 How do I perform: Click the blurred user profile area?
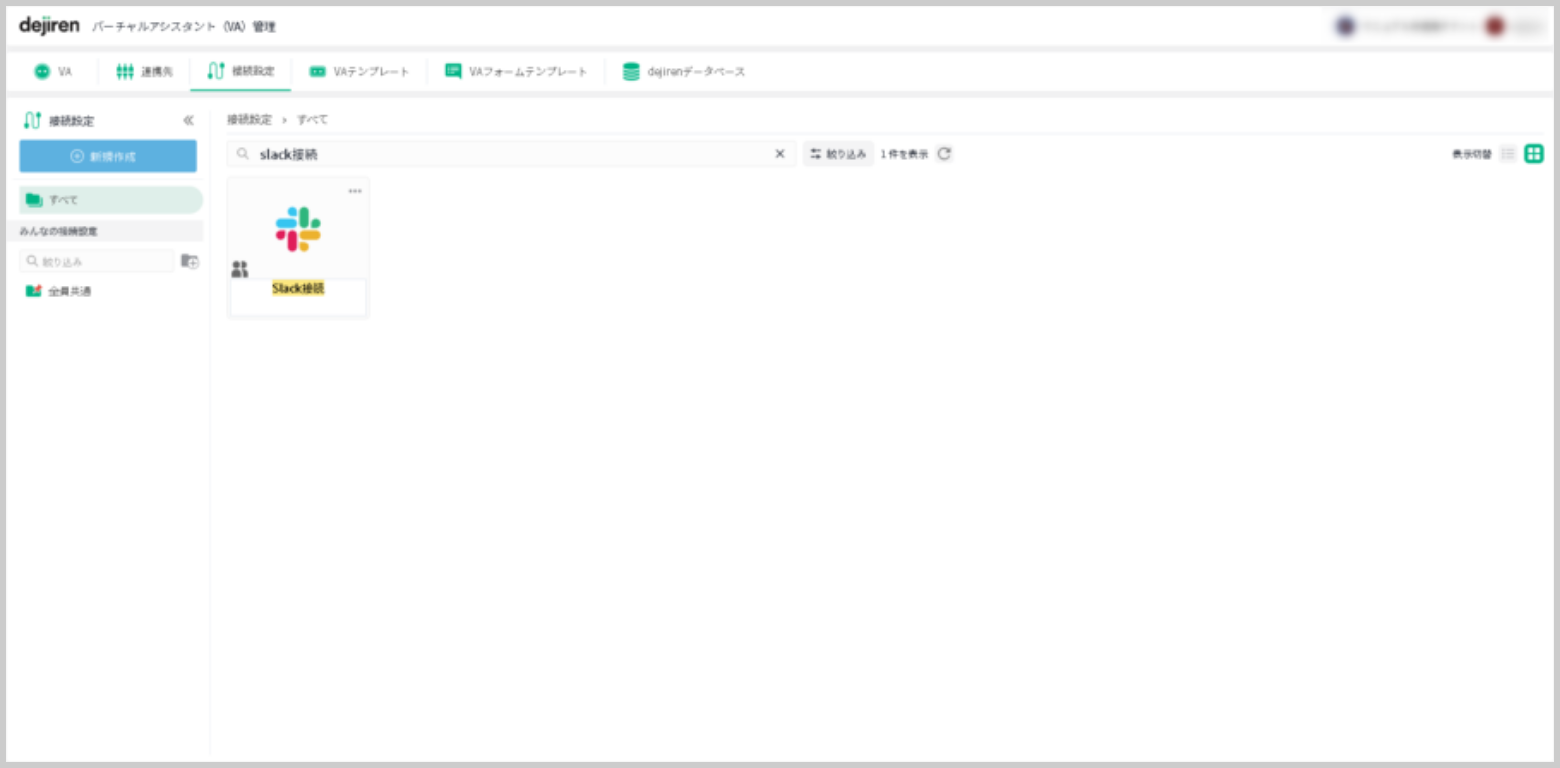(1440, 27)
